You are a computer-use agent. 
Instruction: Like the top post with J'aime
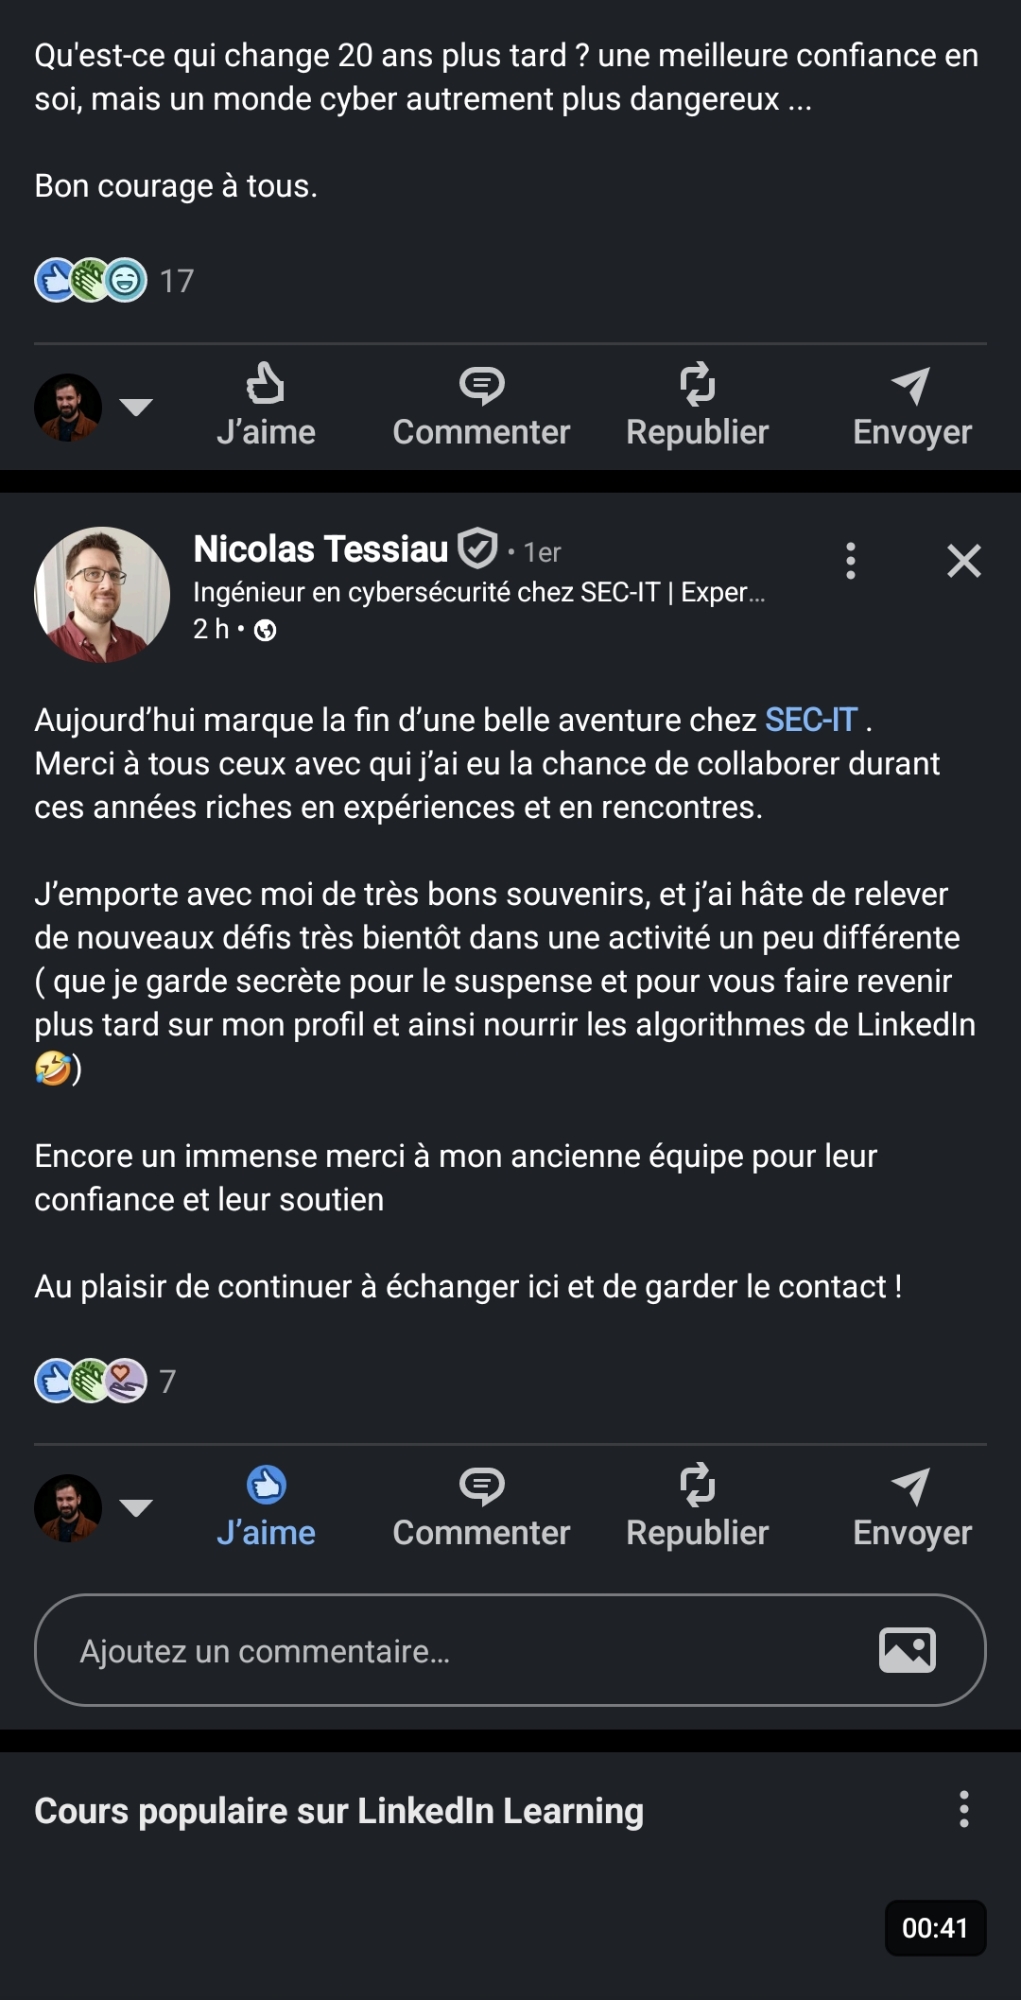point(265,405)
